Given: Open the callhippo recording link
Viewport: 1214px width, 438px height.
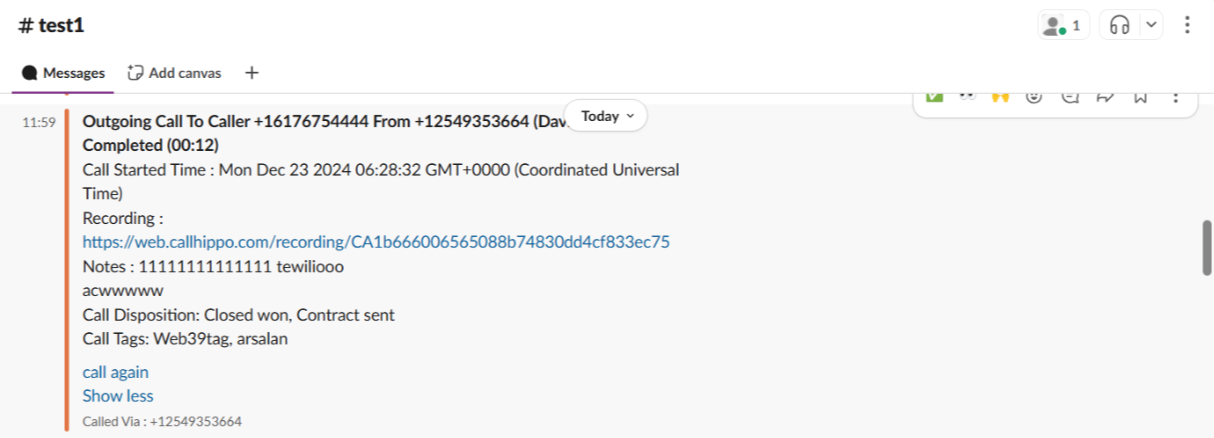Looking at the screenshot, I should (x=376, y=242).
